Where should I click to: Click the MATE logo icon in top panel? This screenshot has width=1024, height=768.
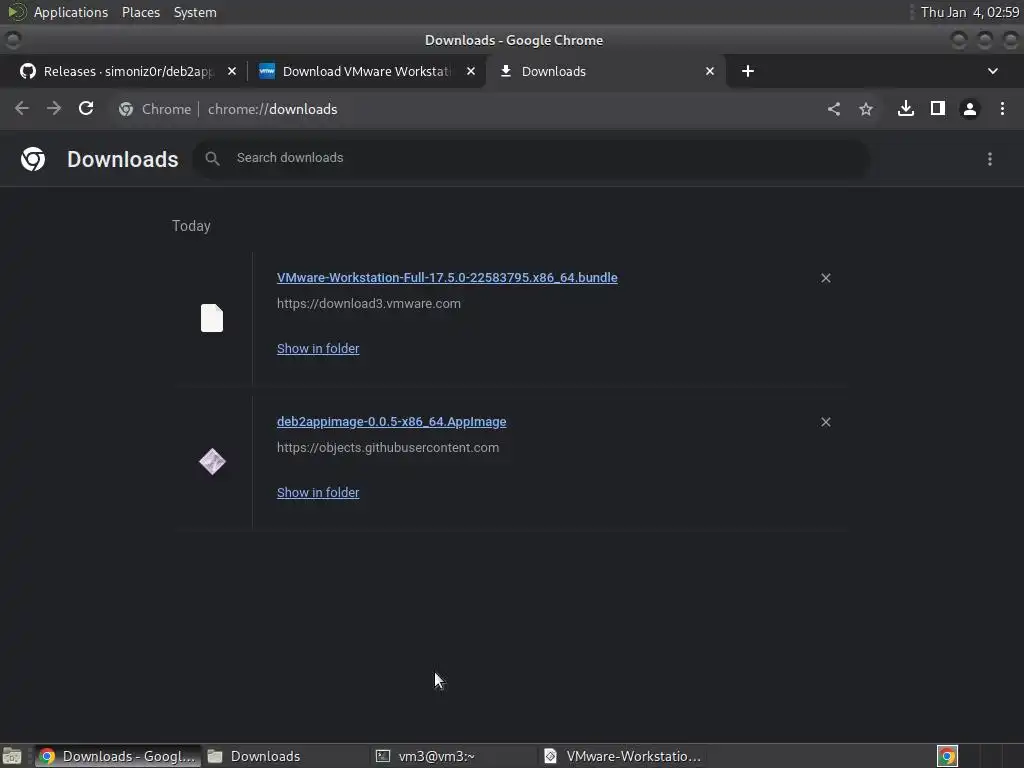16,12
